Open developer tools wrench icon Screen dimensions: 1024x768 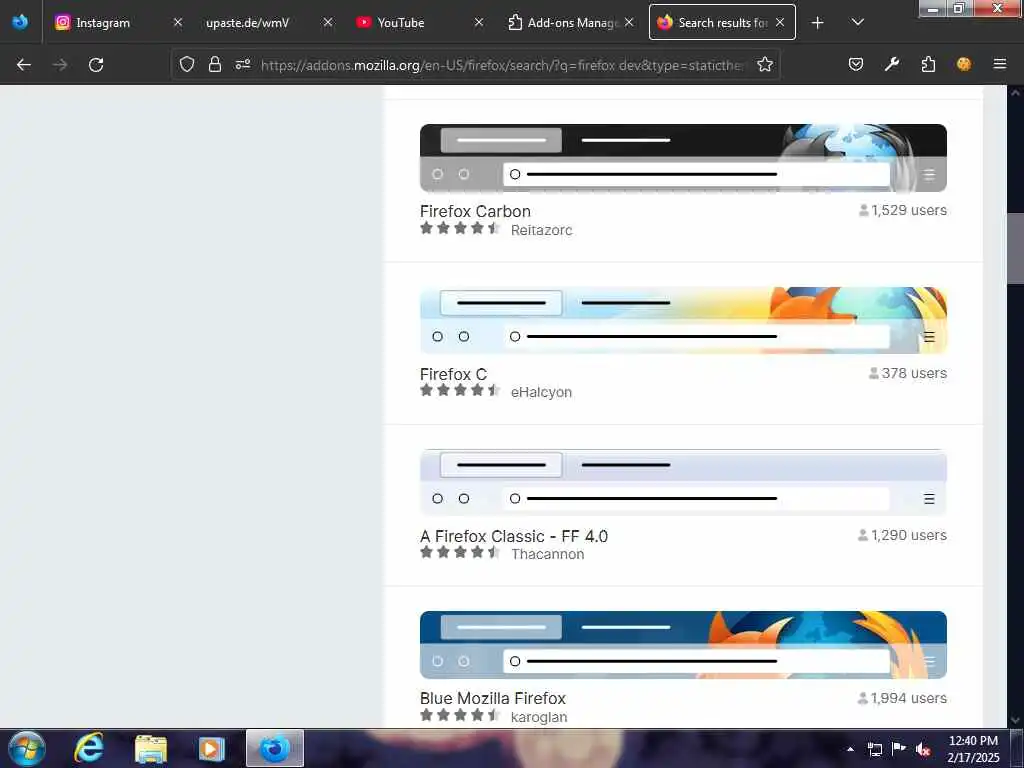tap(891, 64)
